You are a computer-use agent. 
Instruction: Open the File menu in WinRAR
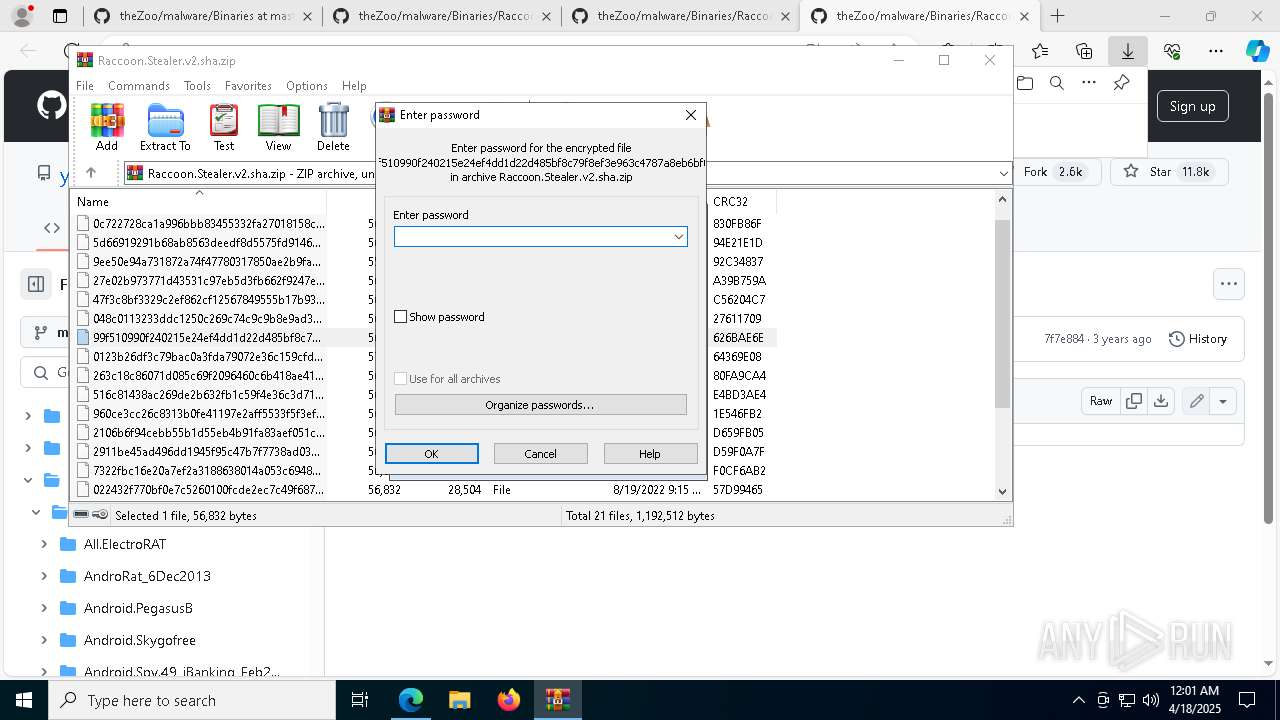85,86
